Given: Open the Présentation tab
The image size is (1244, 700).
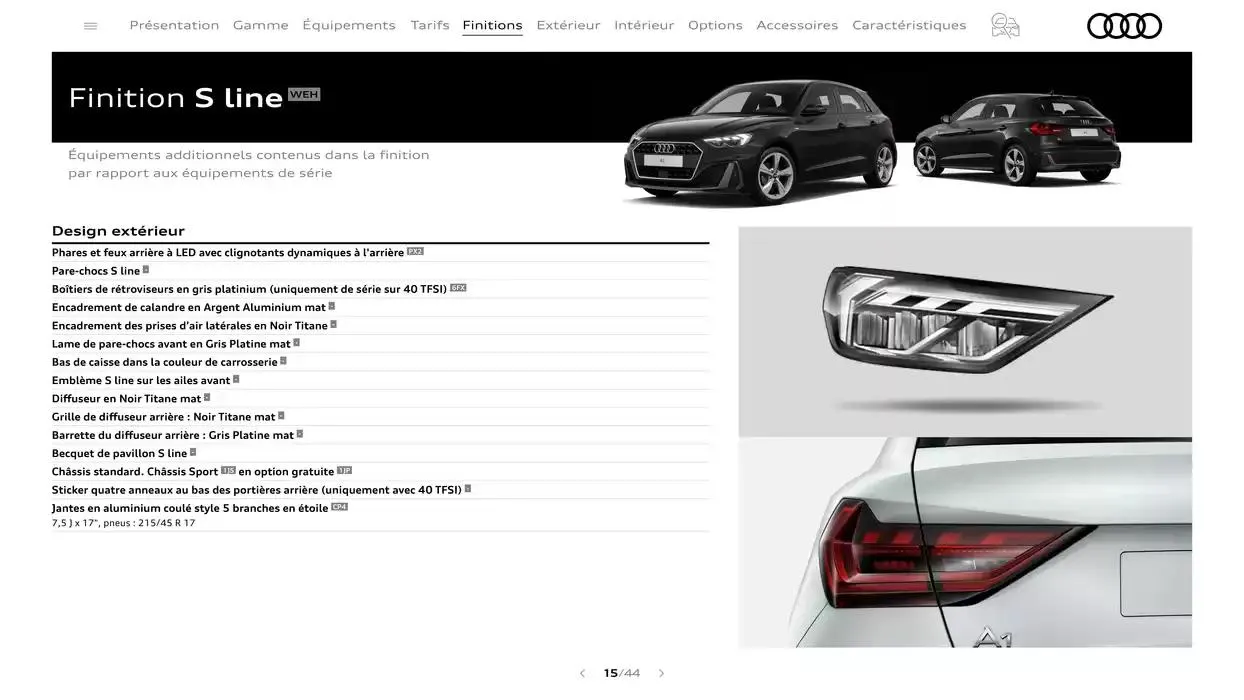Looking at the screenshot, I should pyautogui.click(x=174, y=25).
